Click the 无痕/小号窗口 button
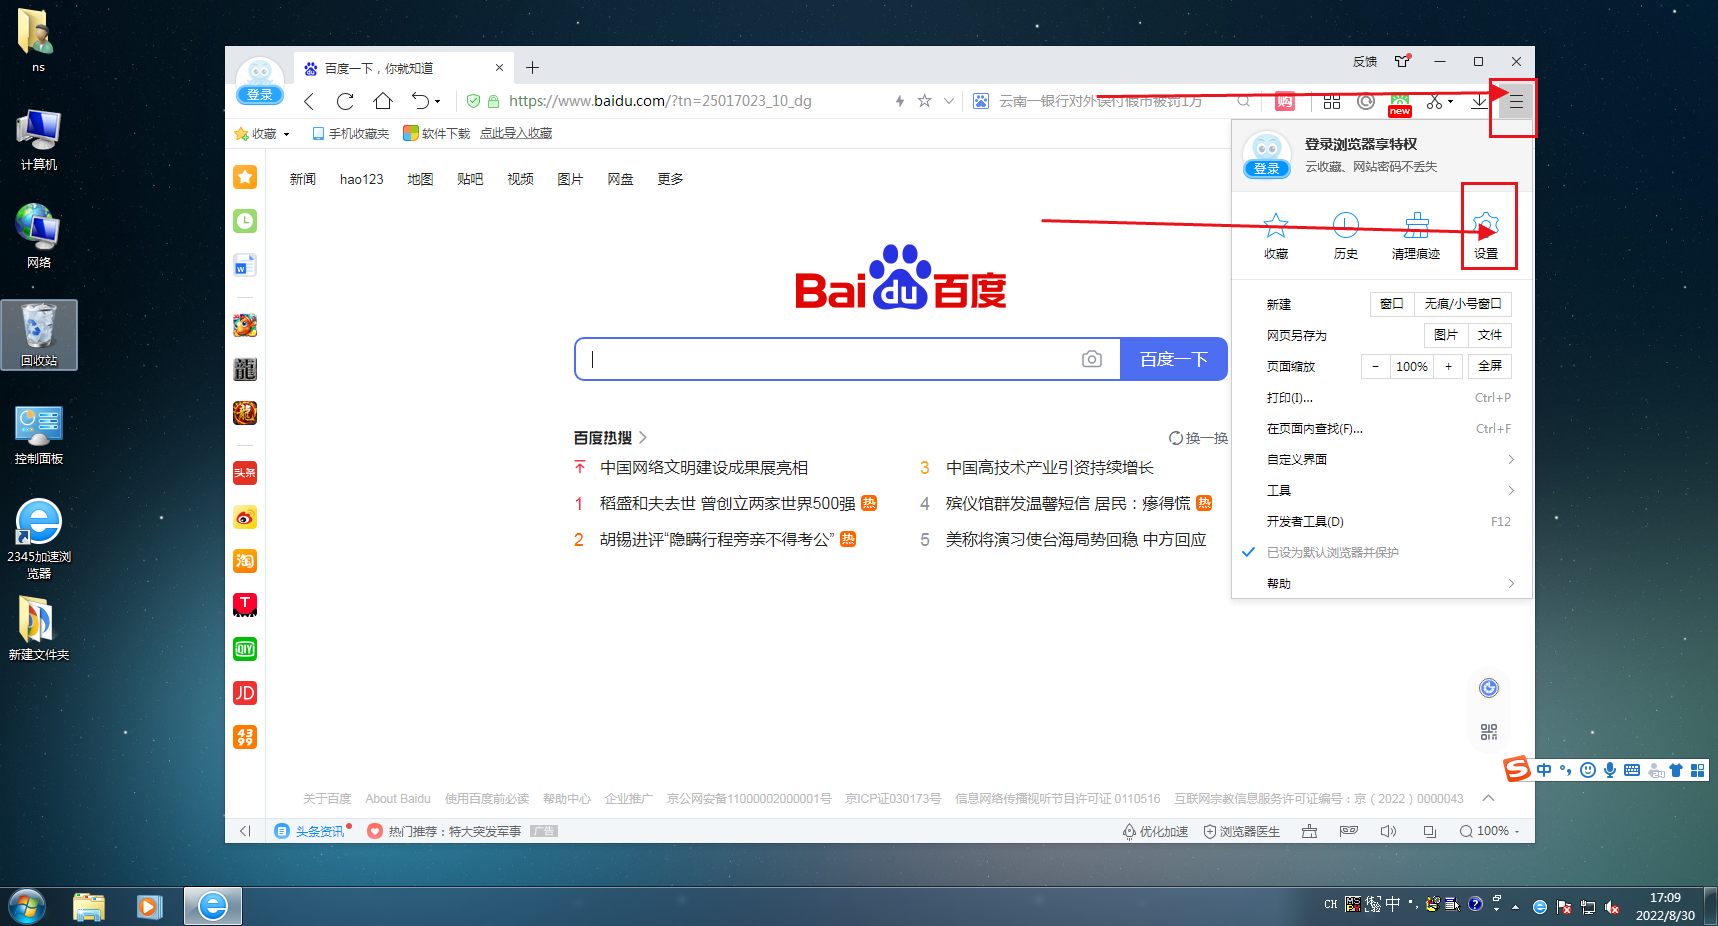Screen dimensions: 1718x926 1463,304
